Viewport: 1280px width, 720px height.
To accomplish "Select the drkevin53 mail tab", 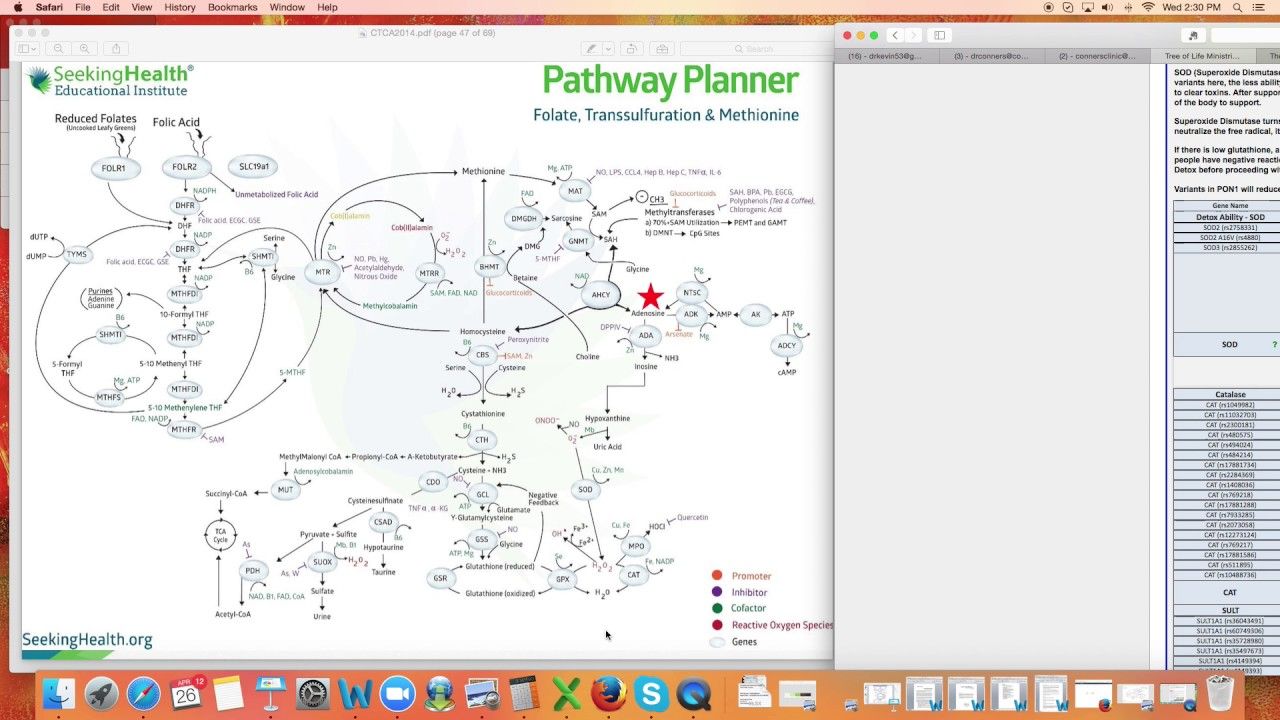I will (x=884, y=56).
